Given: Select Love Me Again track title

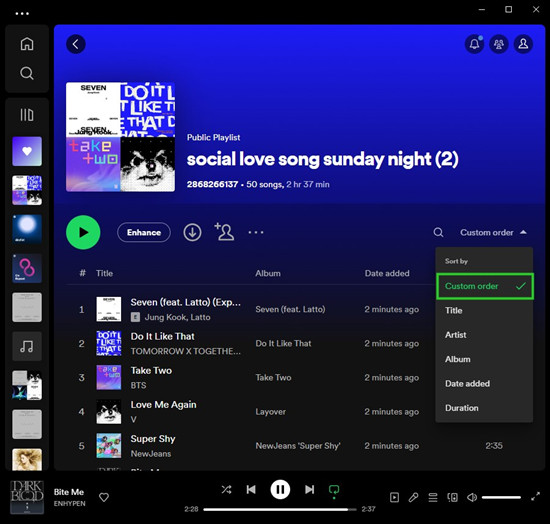Looking at the screenshot, I should click(x=163, y=405).
